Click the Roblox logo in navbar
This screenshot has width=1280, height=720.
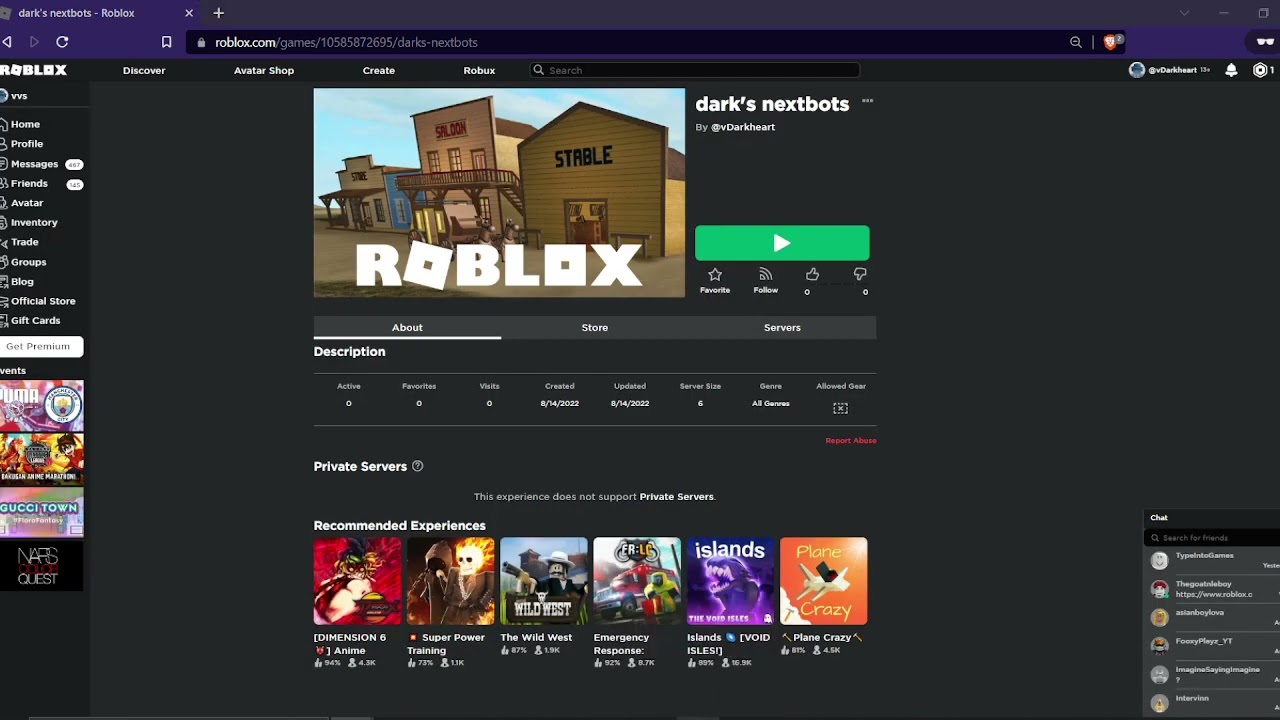point(34,70)
